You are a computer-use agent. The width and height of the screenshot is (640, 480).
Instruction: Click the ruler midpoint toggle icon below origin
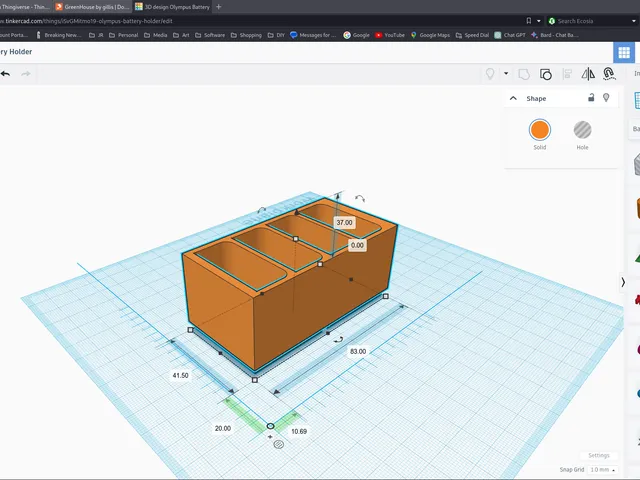(279, 444)
